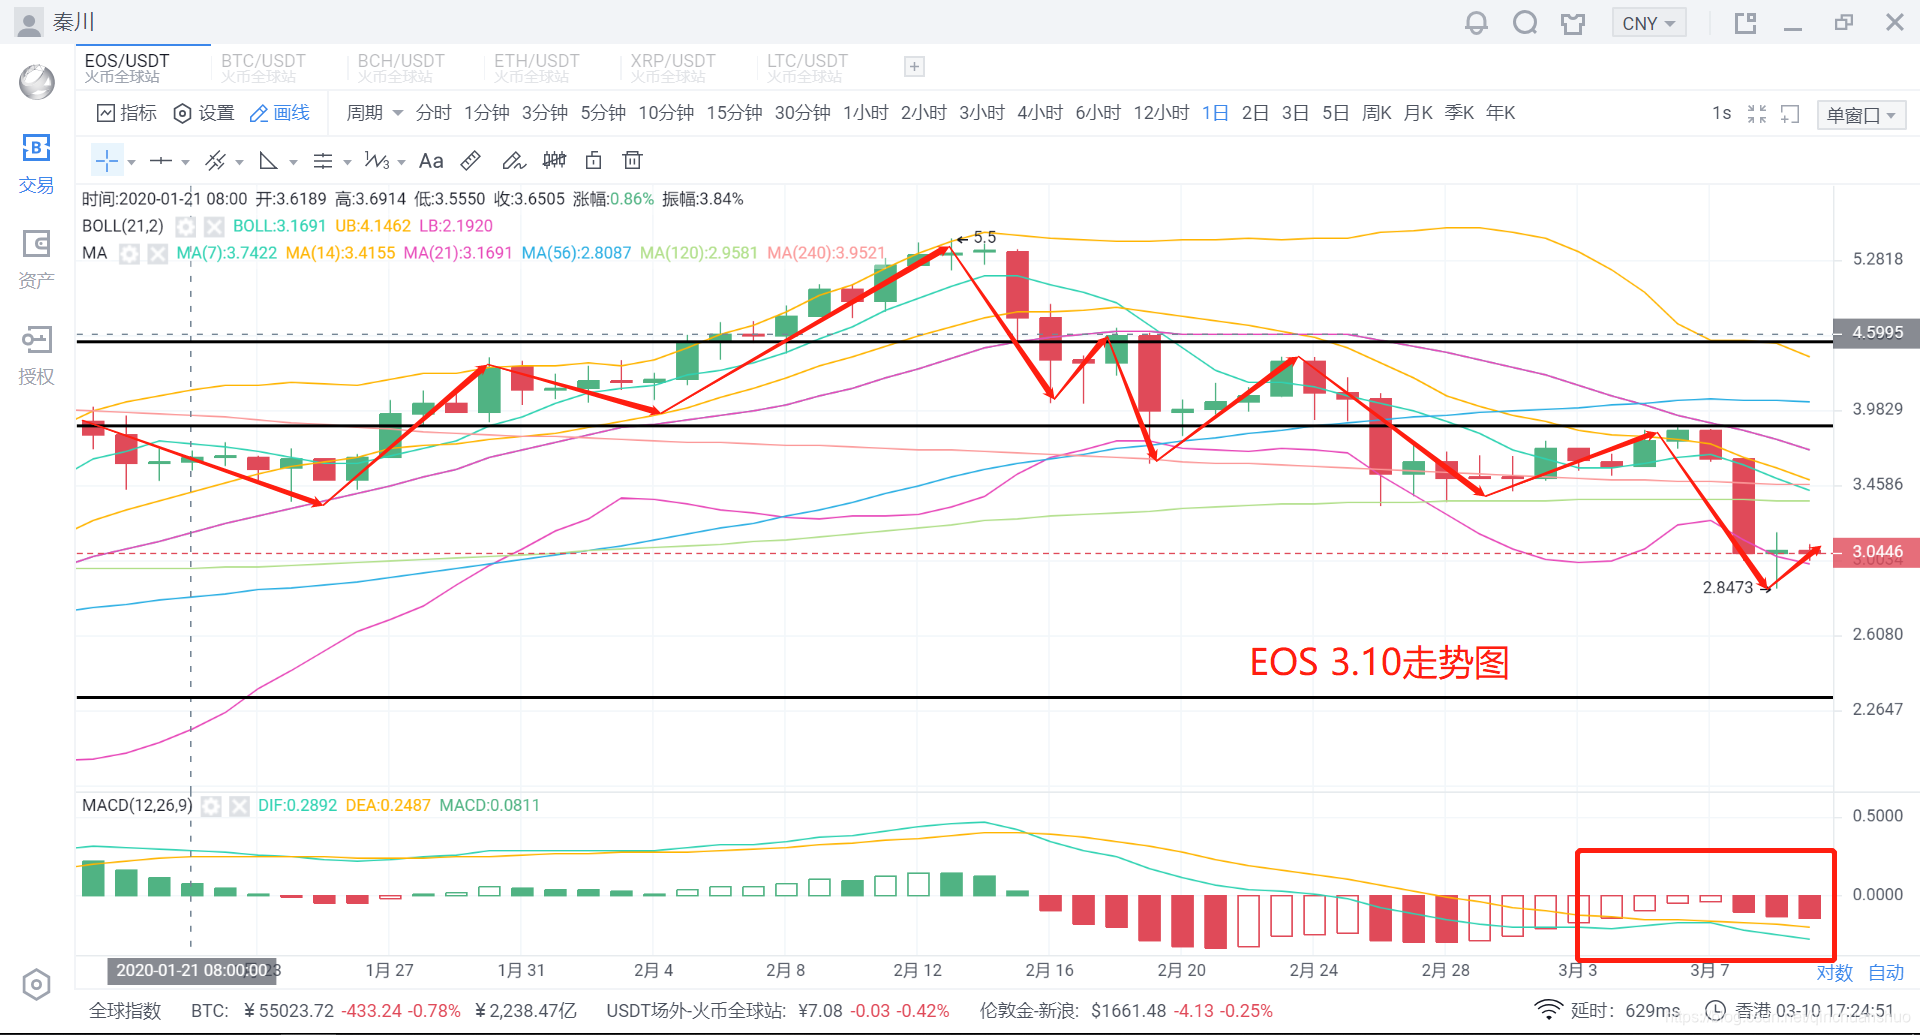The height and width of the screenshot is (1035, 1920).
Task: Click the 4.5995 price axis marker
Action: 1876,333
